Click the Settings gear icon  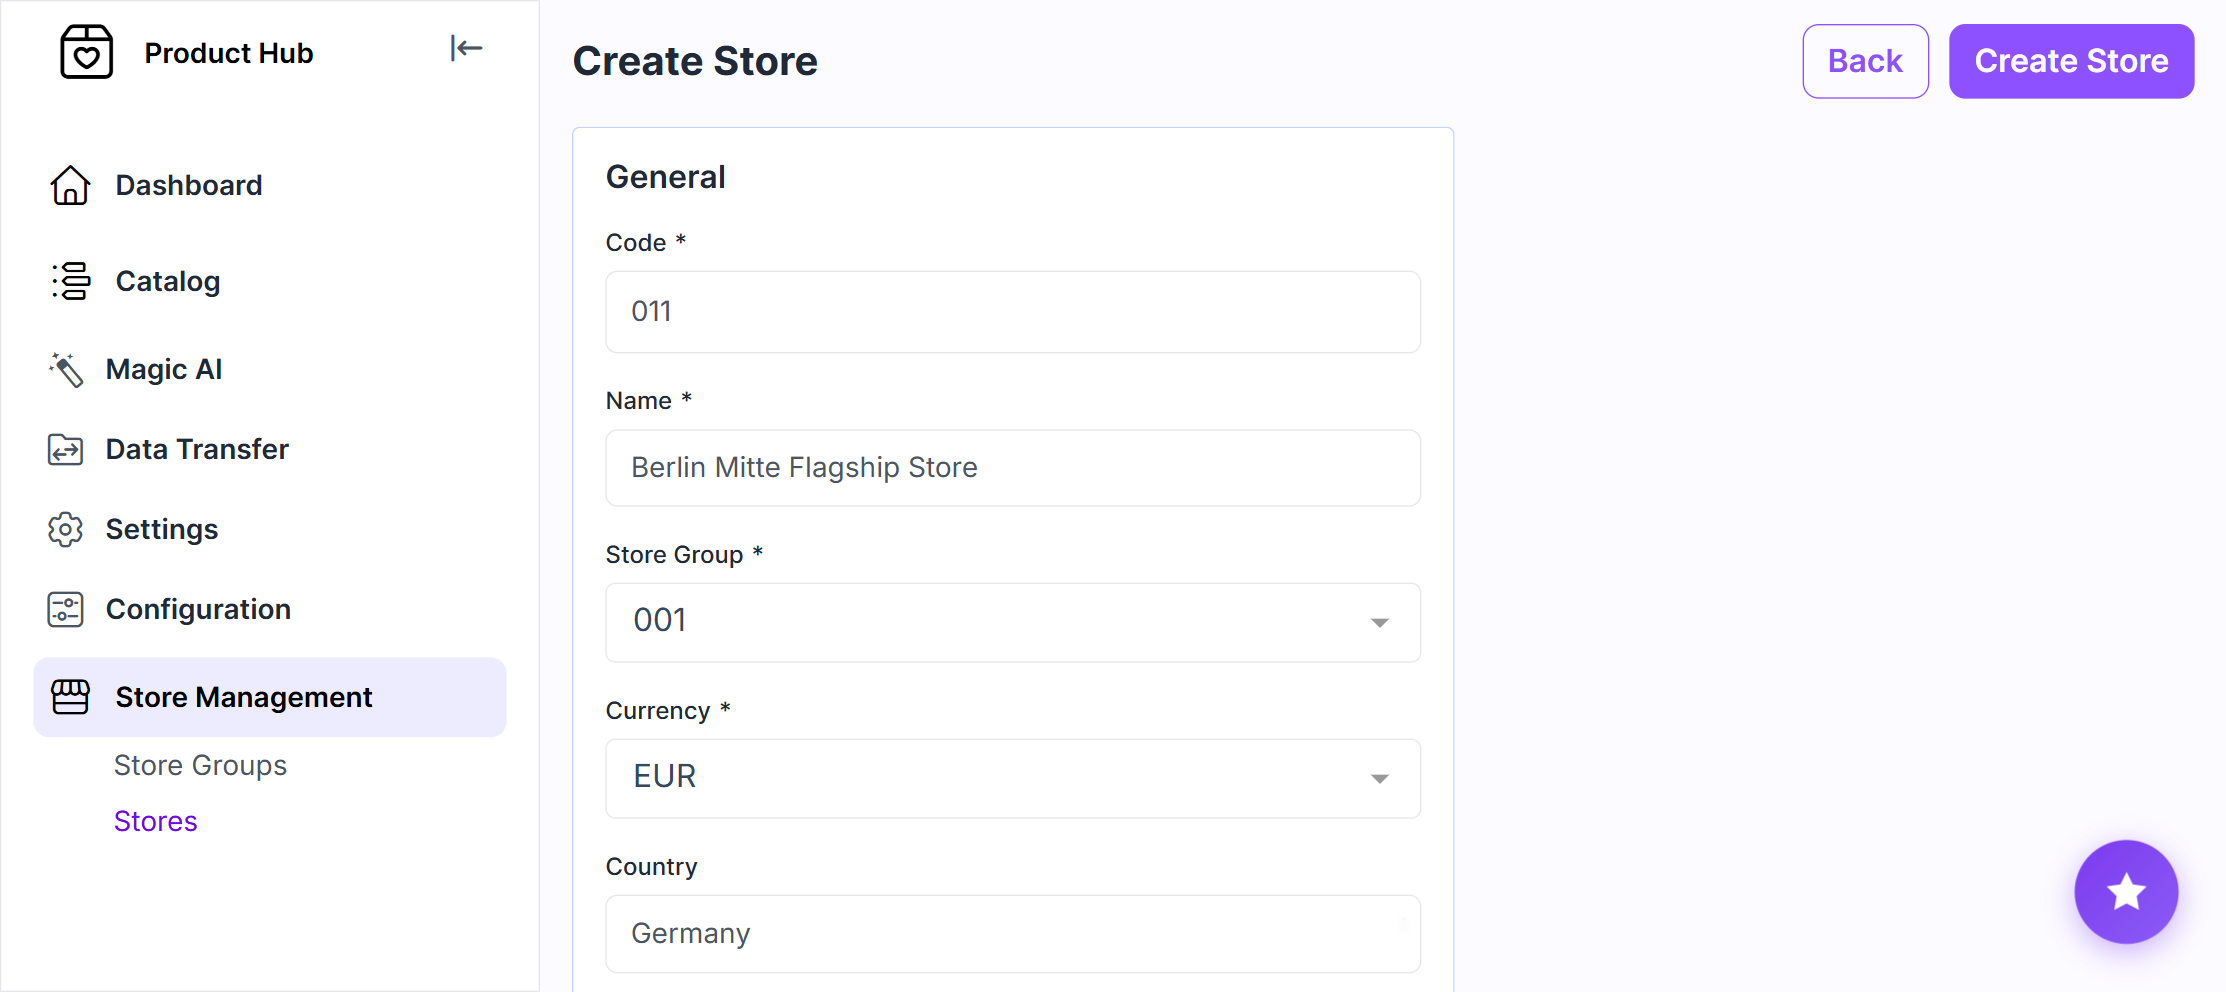[x=66, y=529]
